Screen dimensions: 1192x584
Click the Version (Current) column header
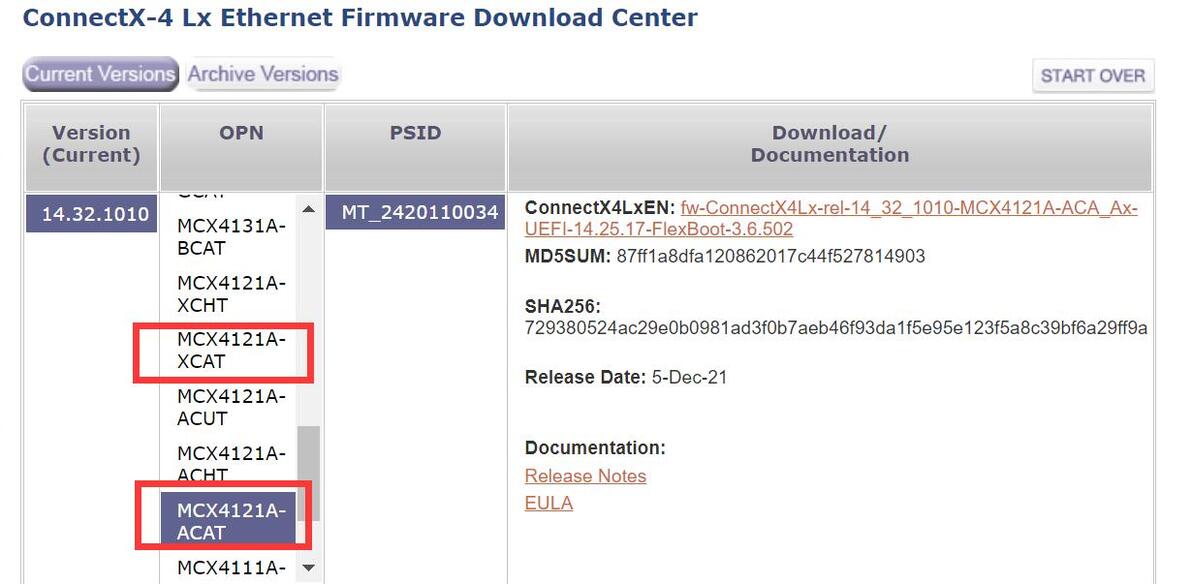(x=91, y=144)
